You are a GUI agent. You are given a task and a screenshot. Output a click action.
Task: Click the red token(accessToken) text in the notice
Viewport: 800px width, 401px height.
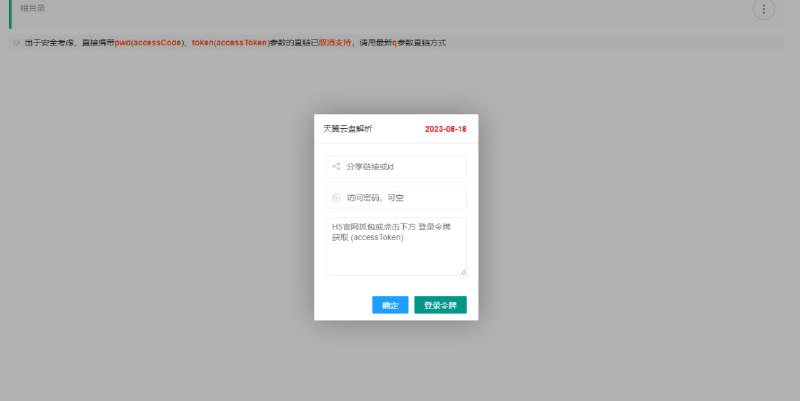(229, 44)
